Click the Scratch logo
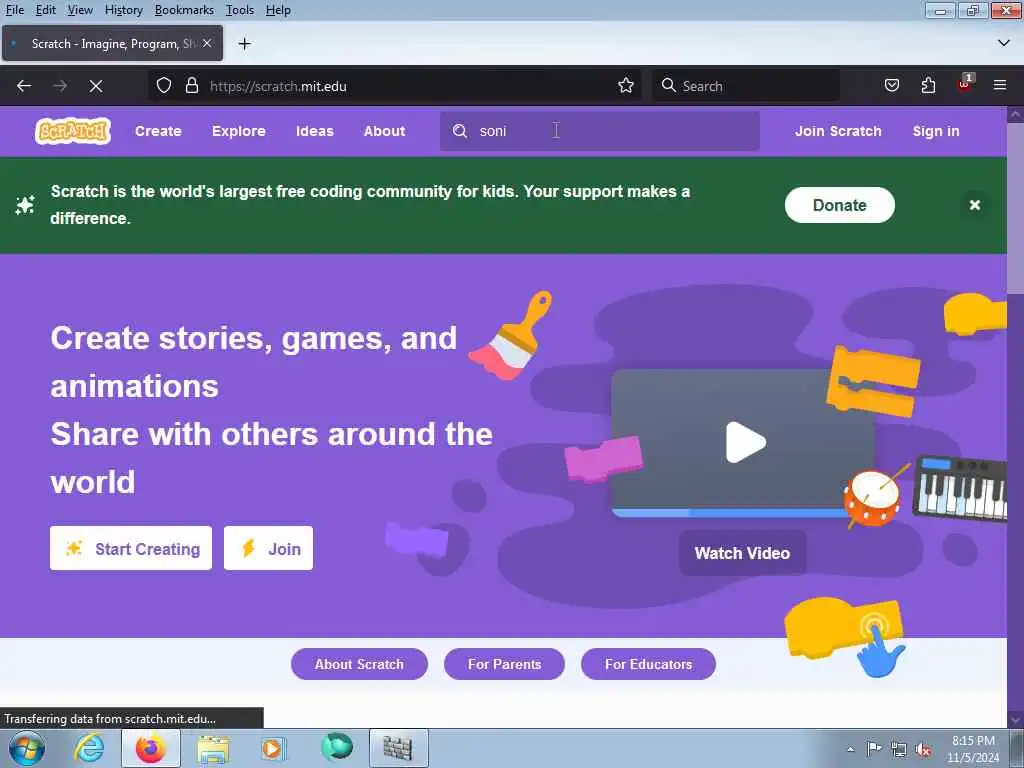The height and width of the screenshot is (768, 1024). point(73,131)
